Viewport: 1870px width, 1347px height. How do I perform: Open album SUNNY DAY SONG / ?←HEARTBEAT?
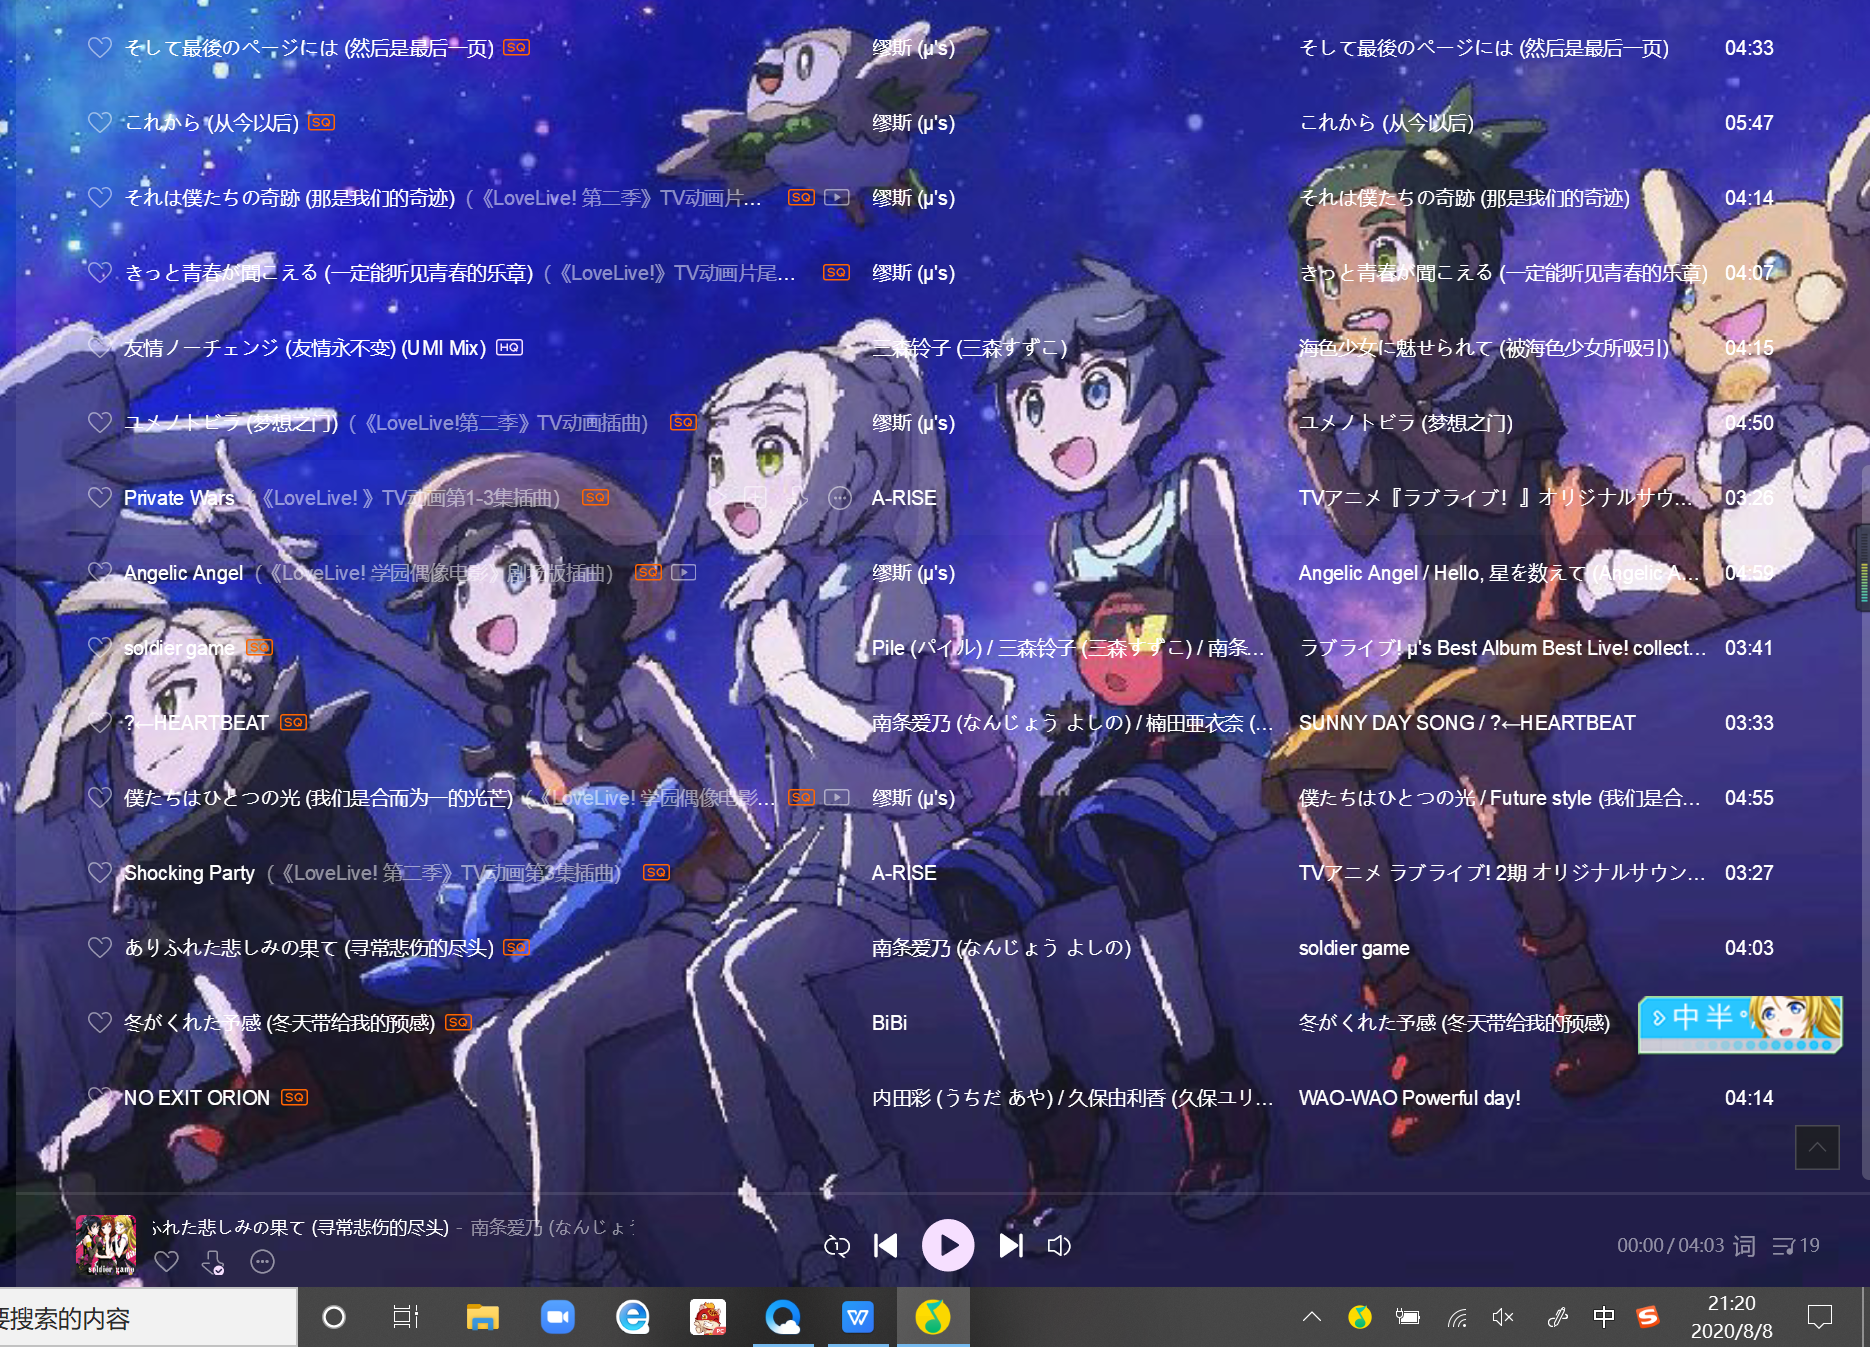[1467, 723]
